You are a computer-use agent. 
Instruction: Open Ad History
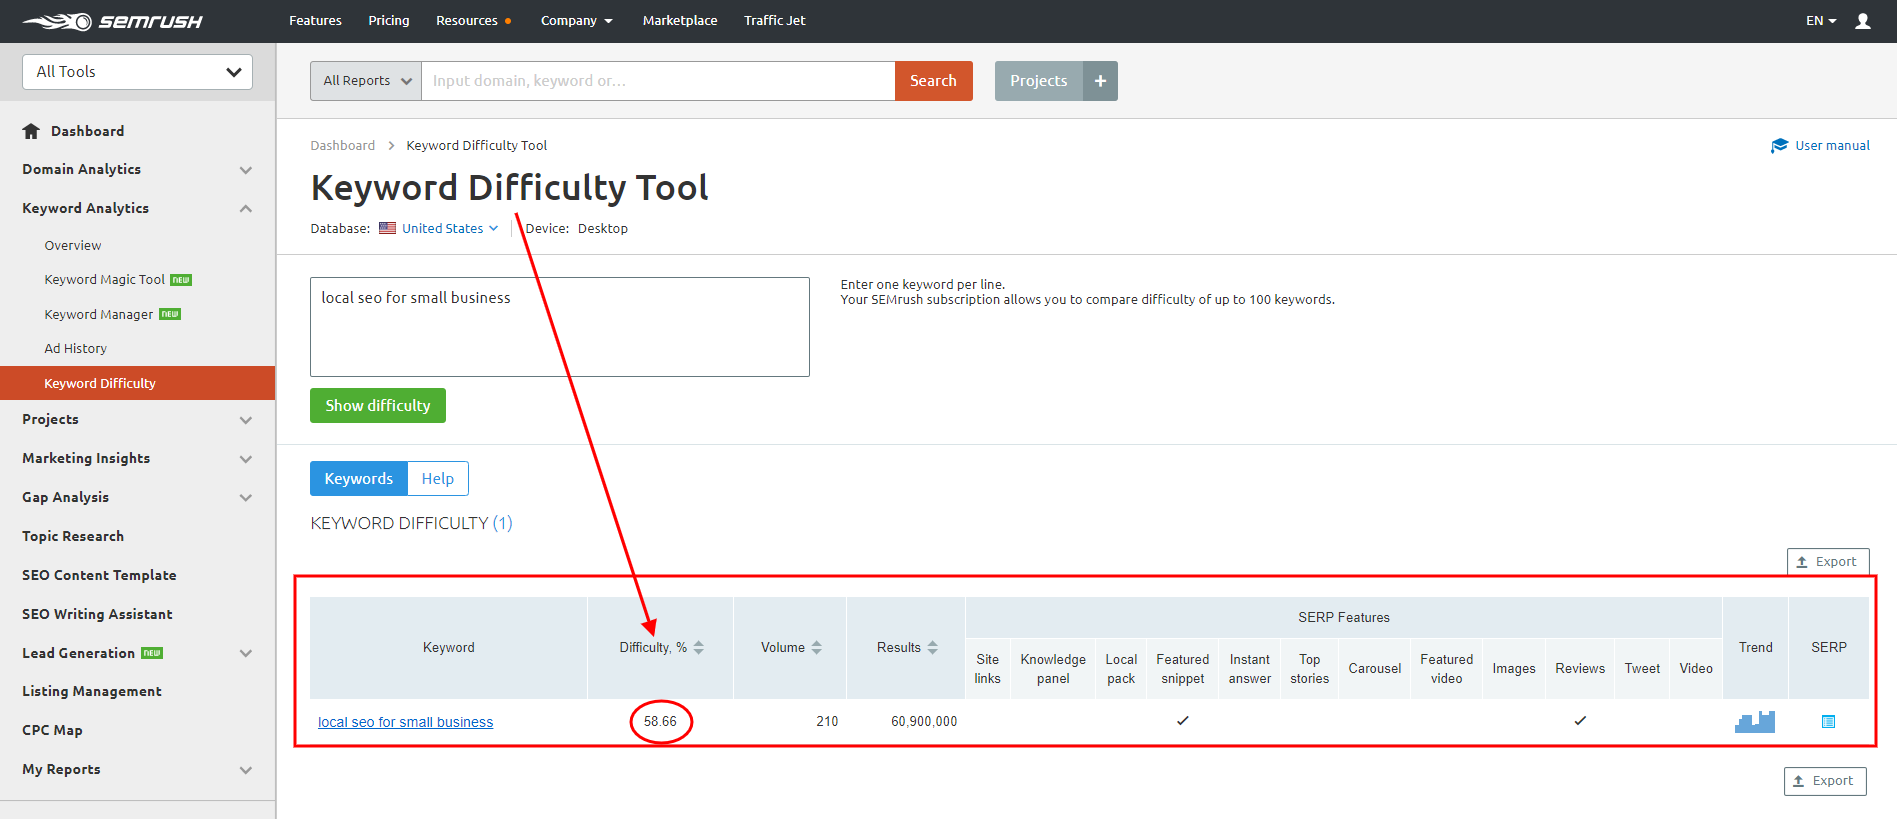[x=76, y=349]
